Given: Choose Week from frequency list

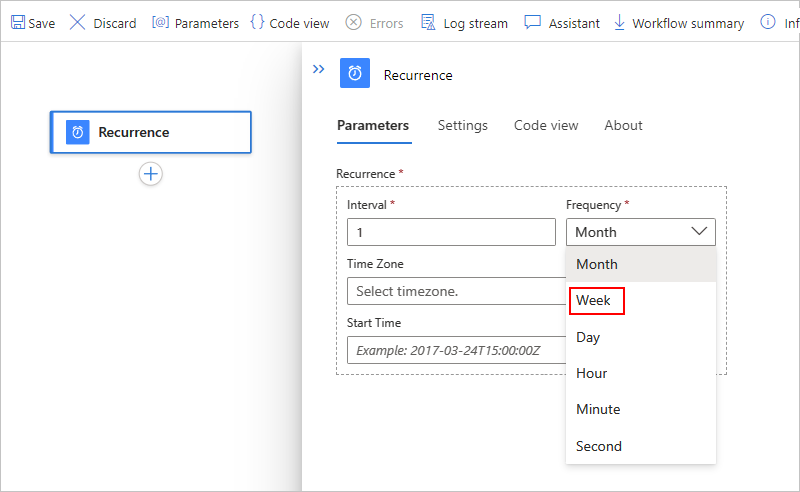Looking at the screenshot, I should point(594,300).
